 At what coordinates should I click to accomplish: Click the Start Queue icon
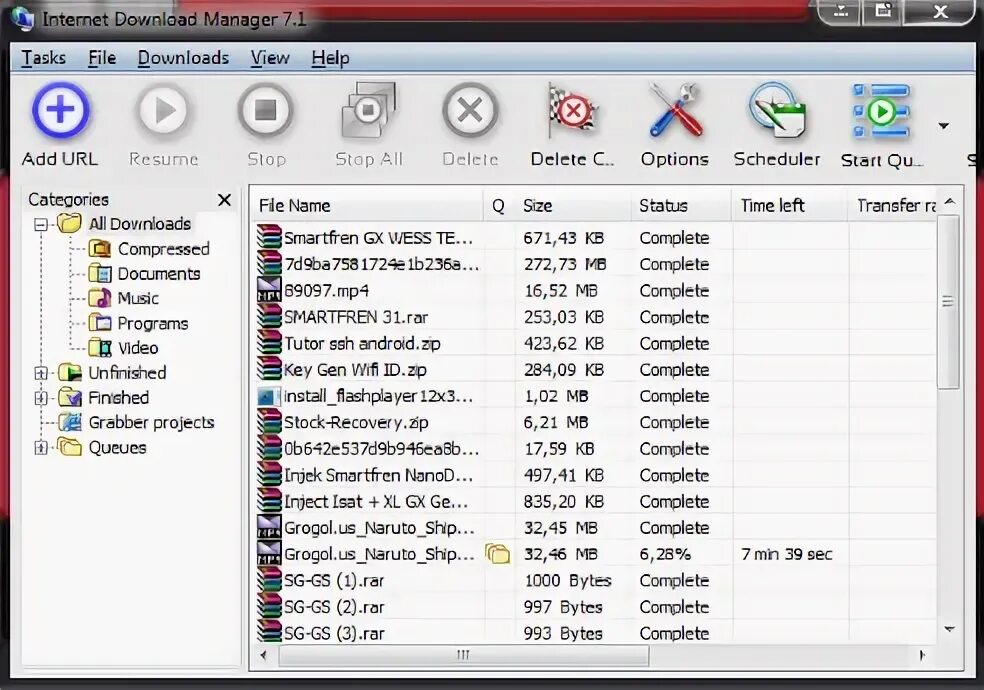(x=881, y=111)
